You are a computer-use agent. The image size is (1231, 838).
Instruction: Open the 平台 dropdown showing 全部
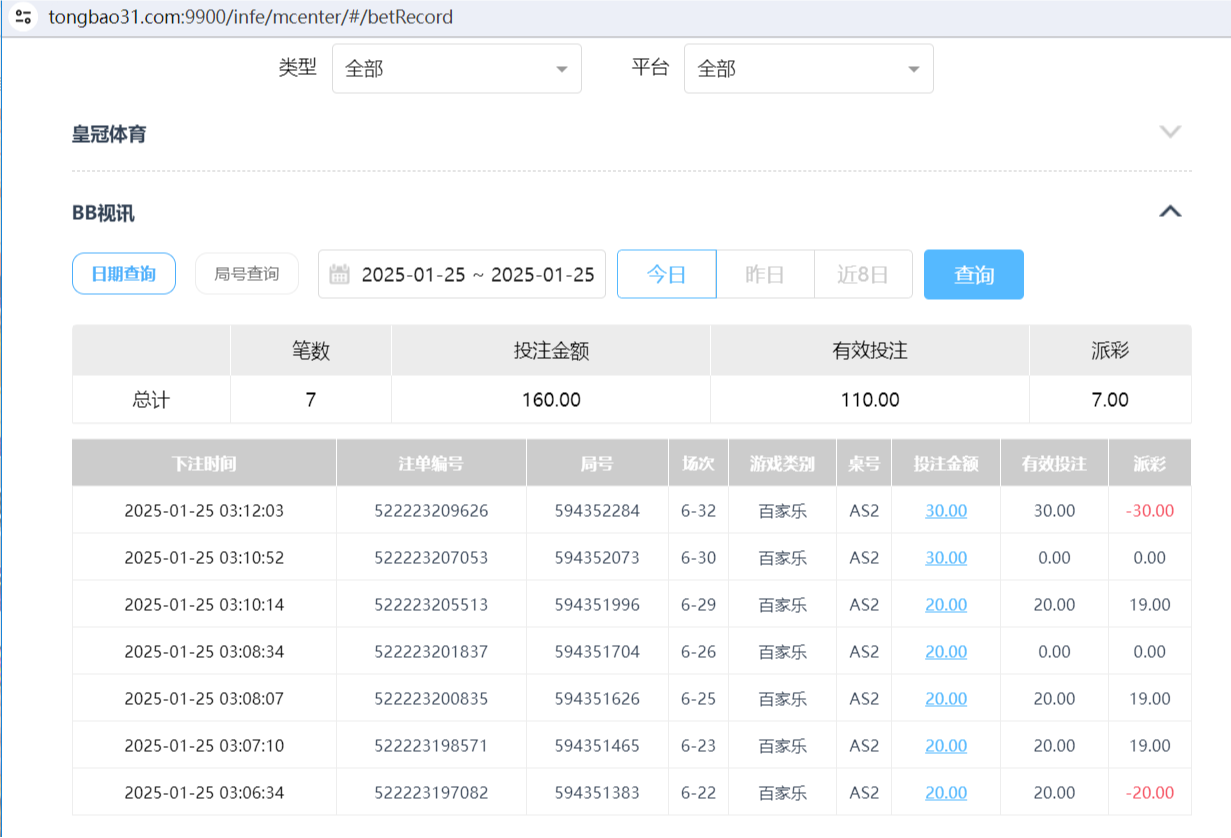pos(808,68)
